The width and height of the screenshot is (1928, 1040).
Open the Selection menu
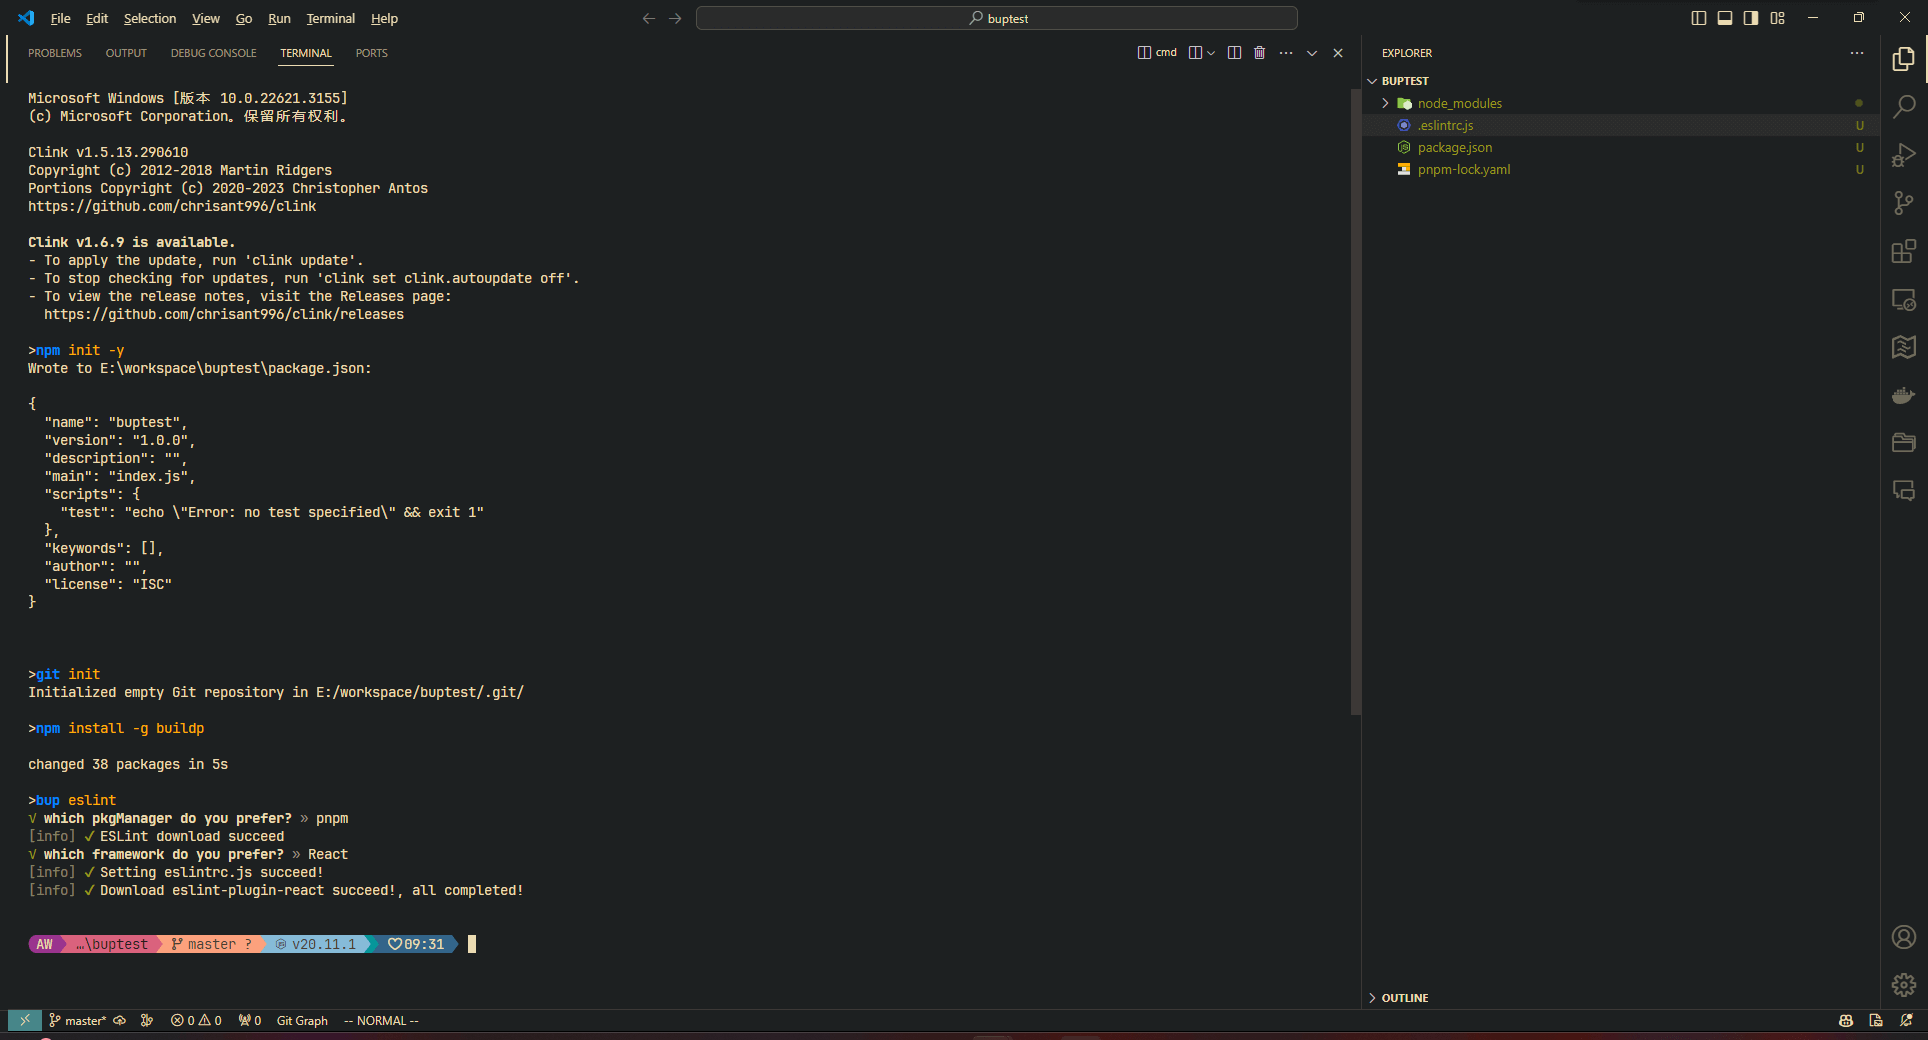click(x=150, y=18)
